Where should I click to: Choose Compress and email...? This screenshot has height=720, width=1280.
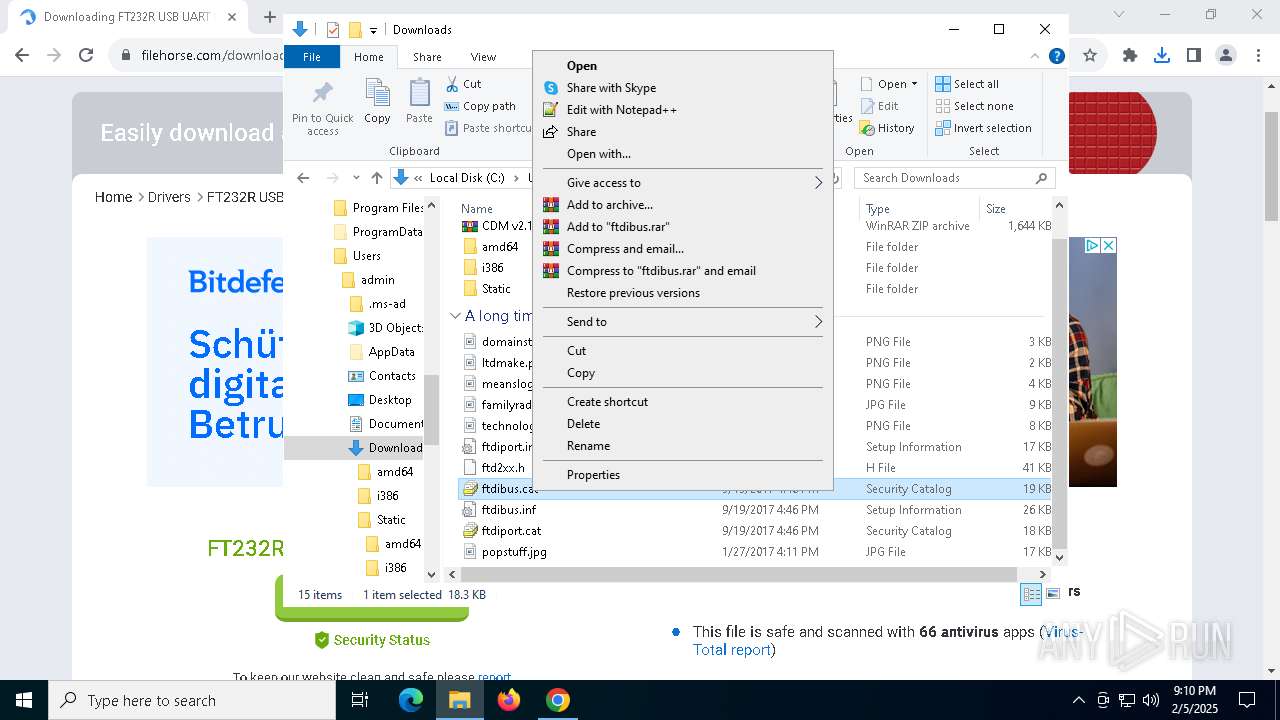tap(683, 249)
